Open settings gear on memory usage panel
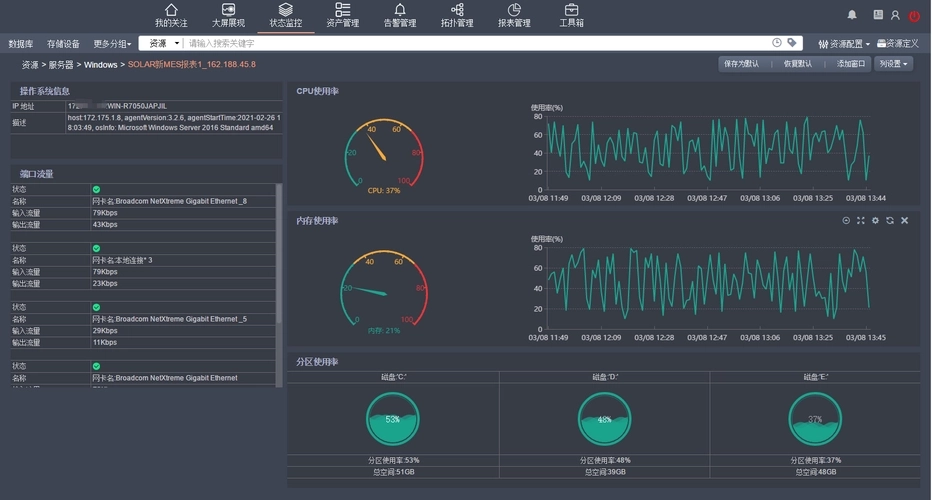Image resolution: width=932 pixels, height=500 pixels. (x=875, y=220)
